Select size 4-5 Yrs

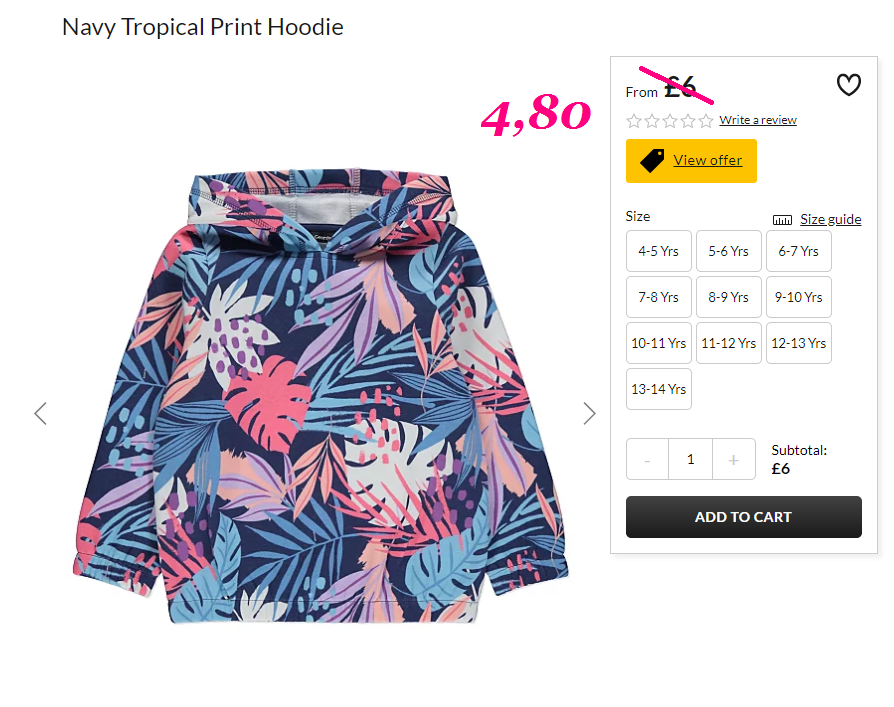659,251
